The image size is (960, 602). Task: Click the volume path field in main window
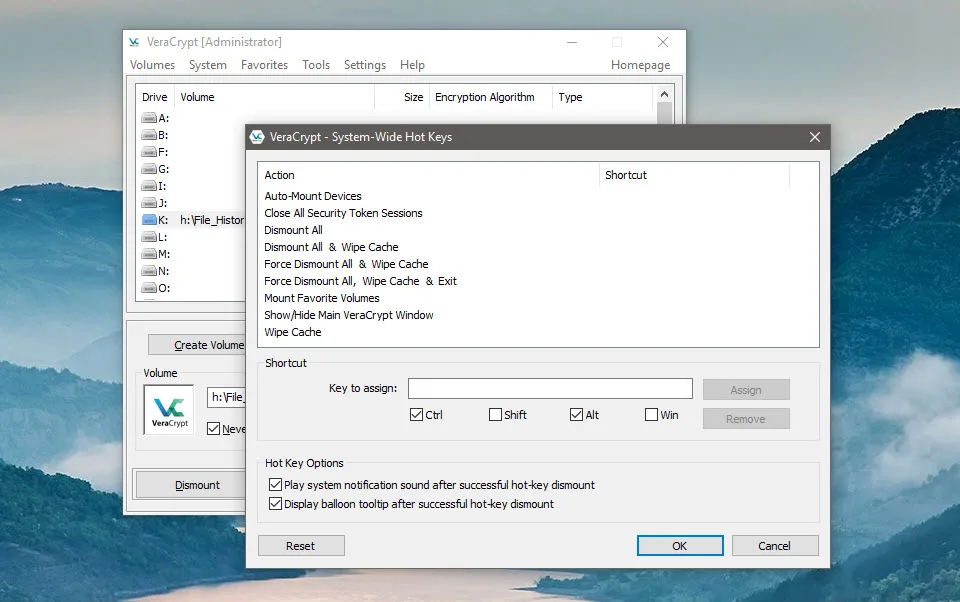[227, 397]
